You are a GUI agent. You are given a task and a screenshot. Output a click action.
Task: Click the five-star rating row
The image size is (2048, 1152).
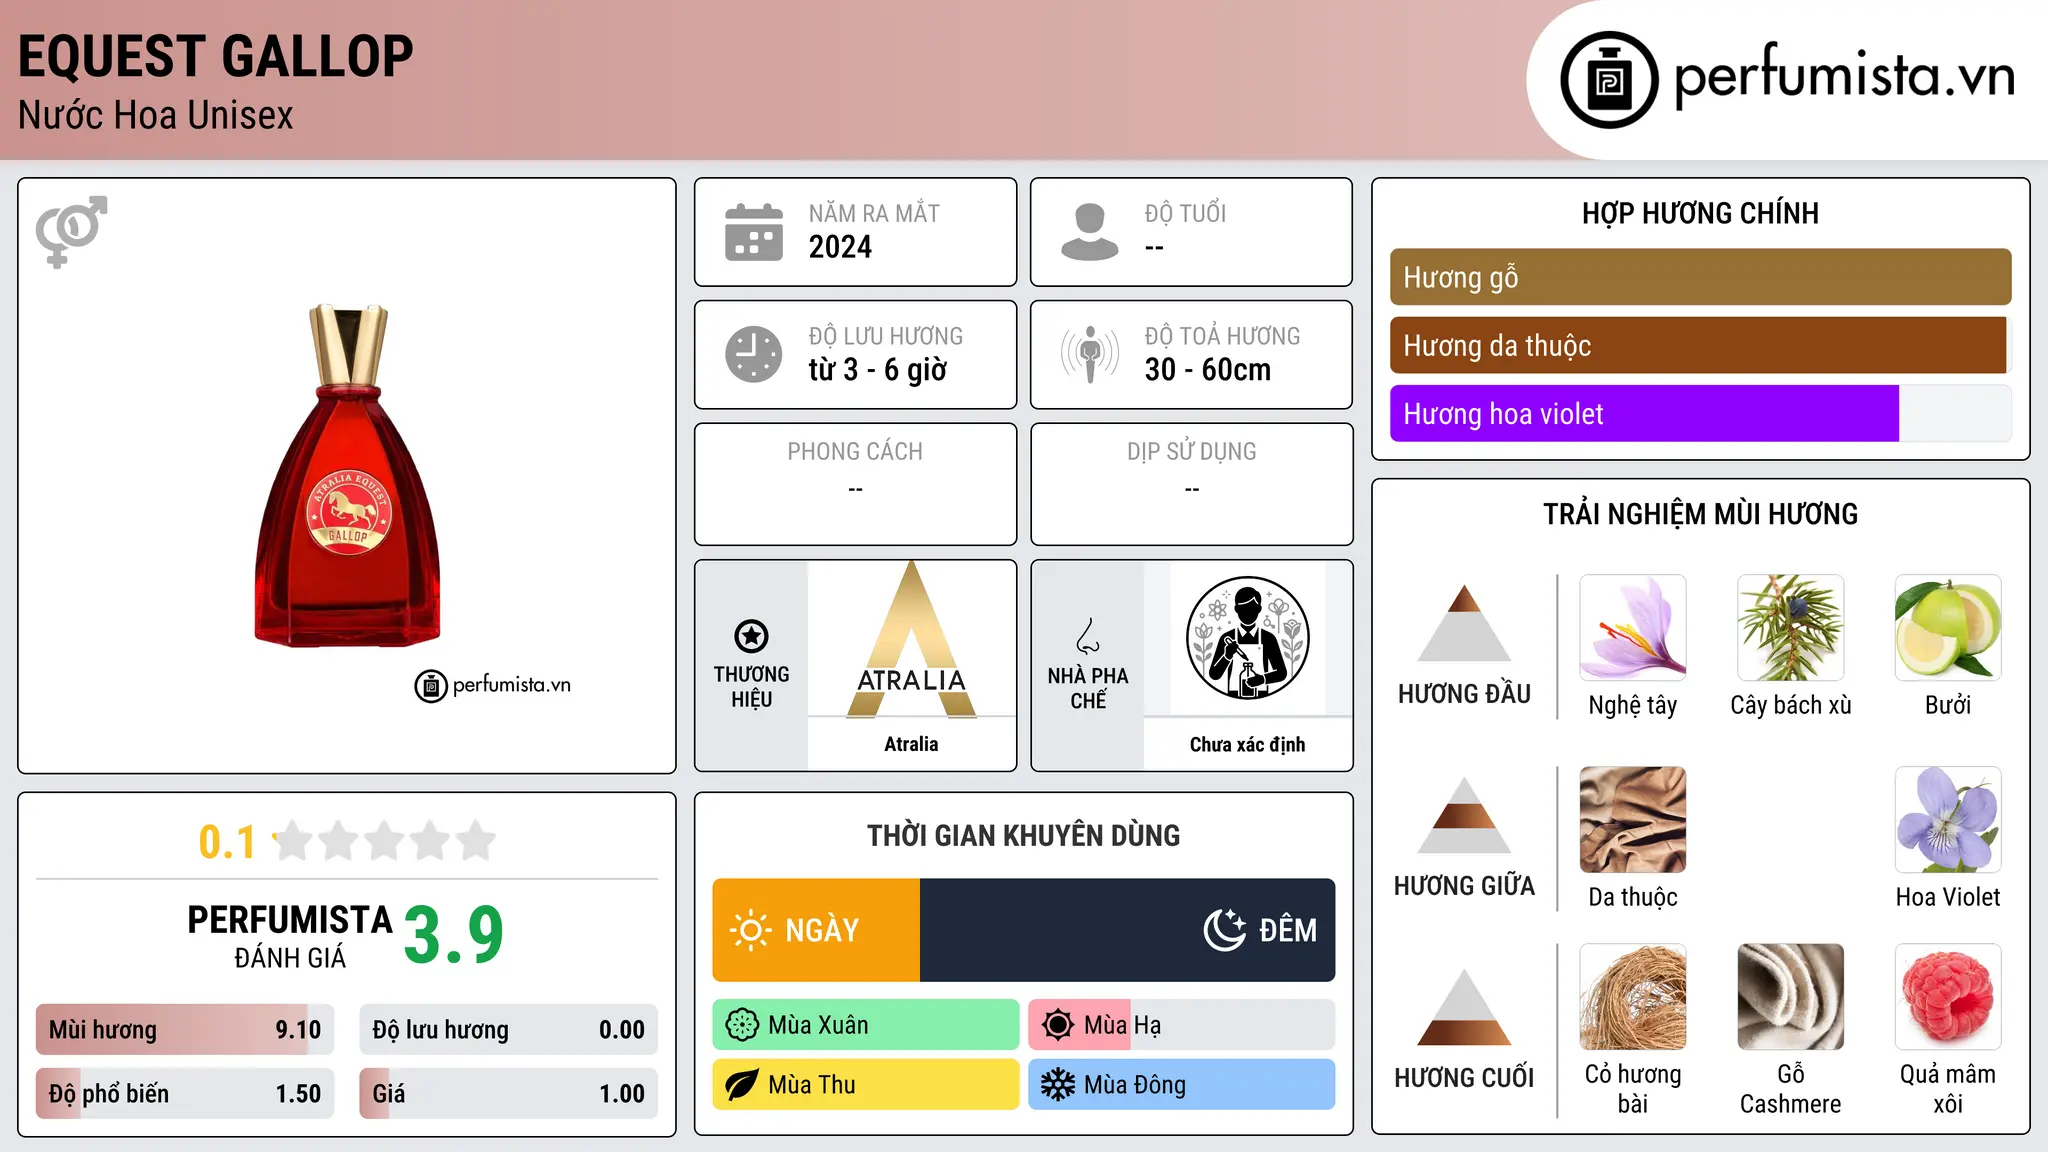385,841
